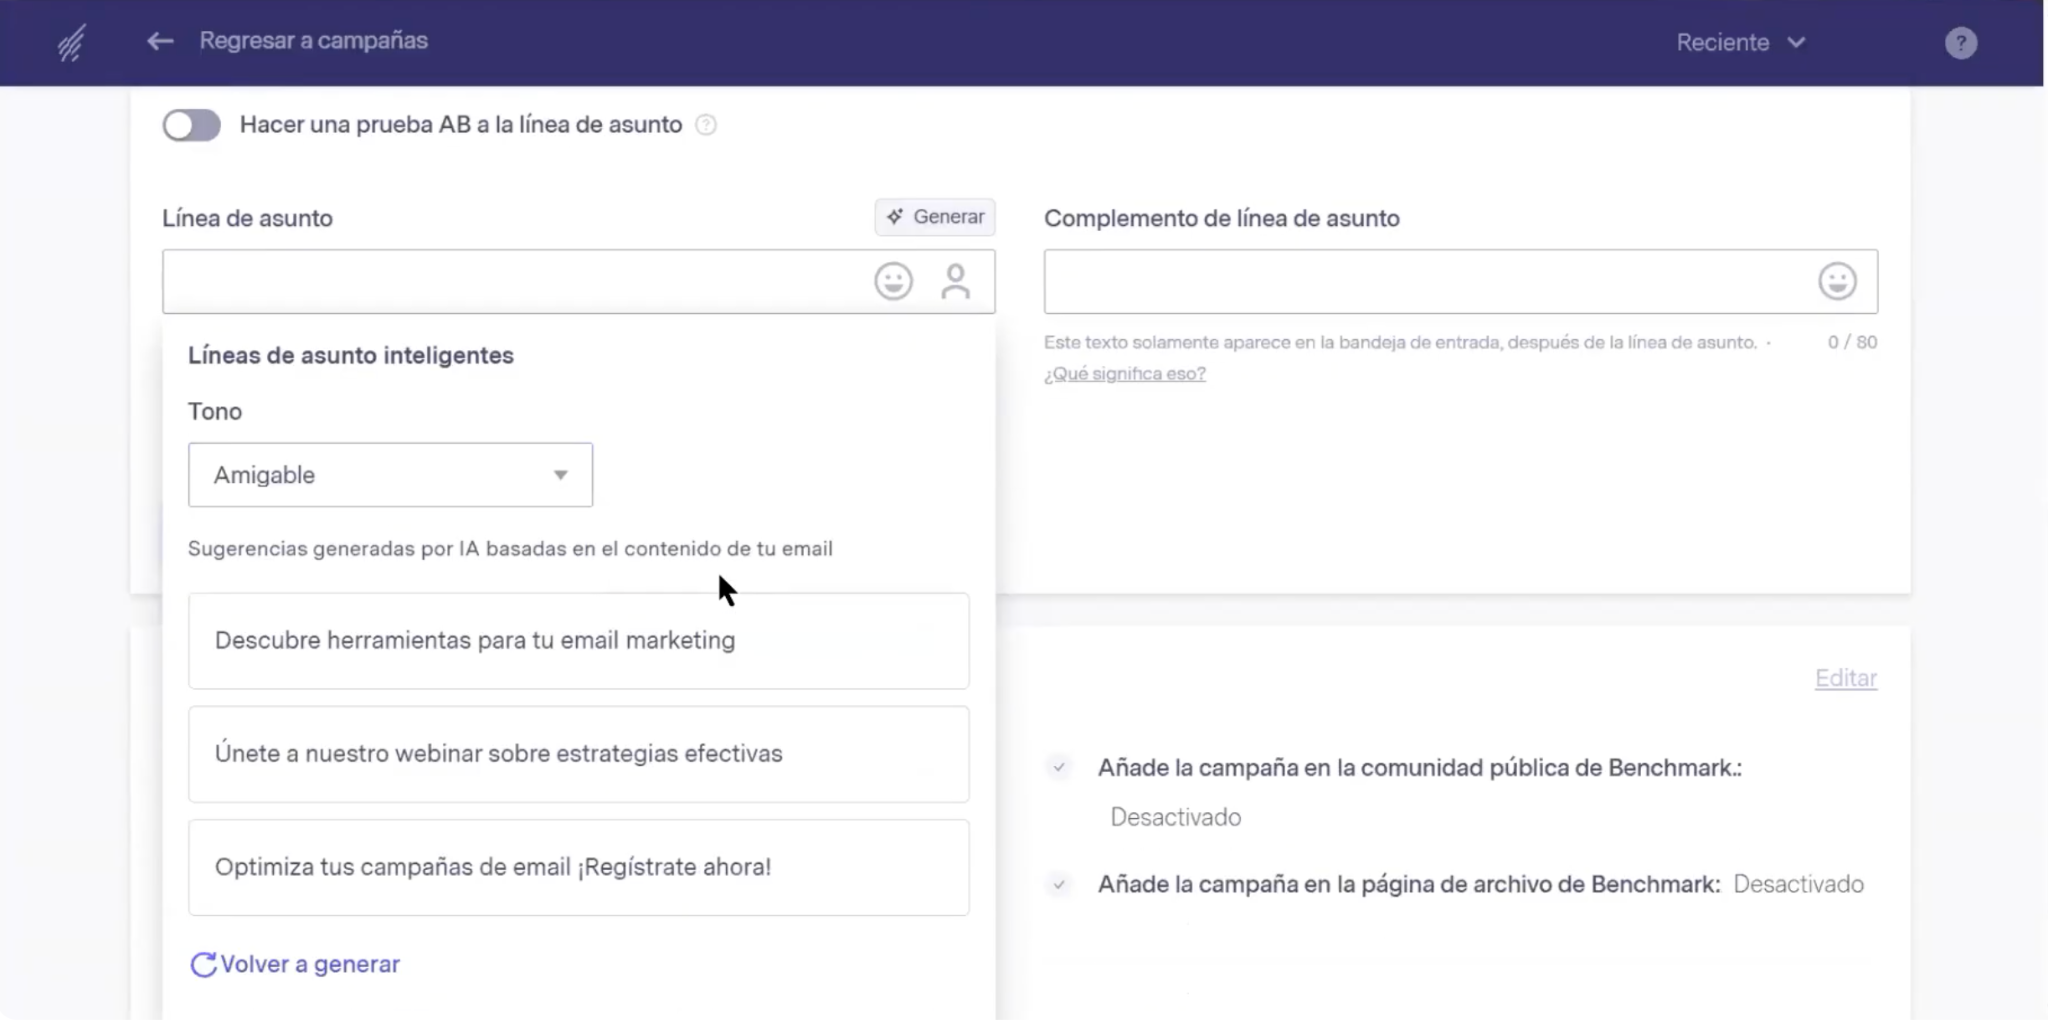Expand the Tono Amigable dropdown

(390, 475)
